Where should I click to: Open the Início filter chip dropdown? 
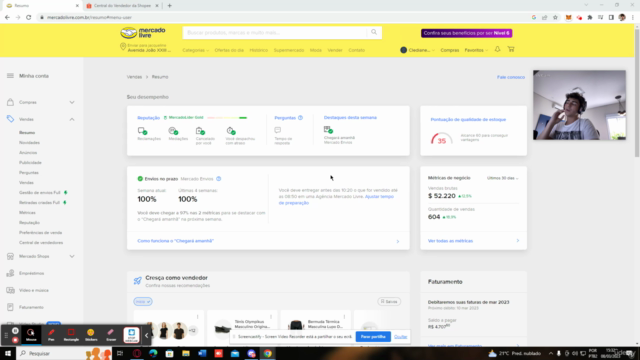(143, 302)
